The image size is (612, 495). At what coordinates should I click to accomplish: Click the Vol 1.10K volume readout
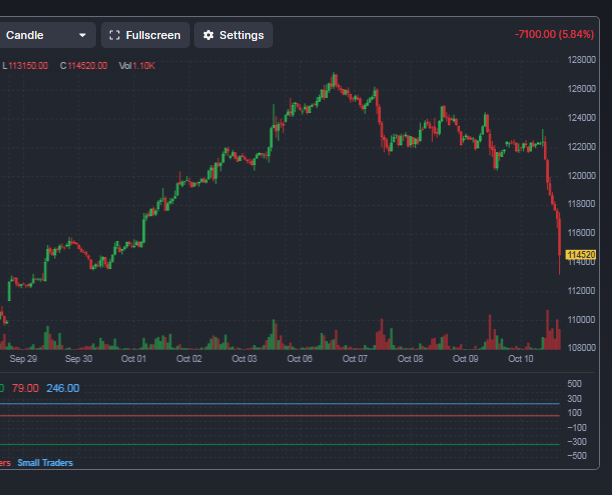pyautogui.click(x=137, y=66)
